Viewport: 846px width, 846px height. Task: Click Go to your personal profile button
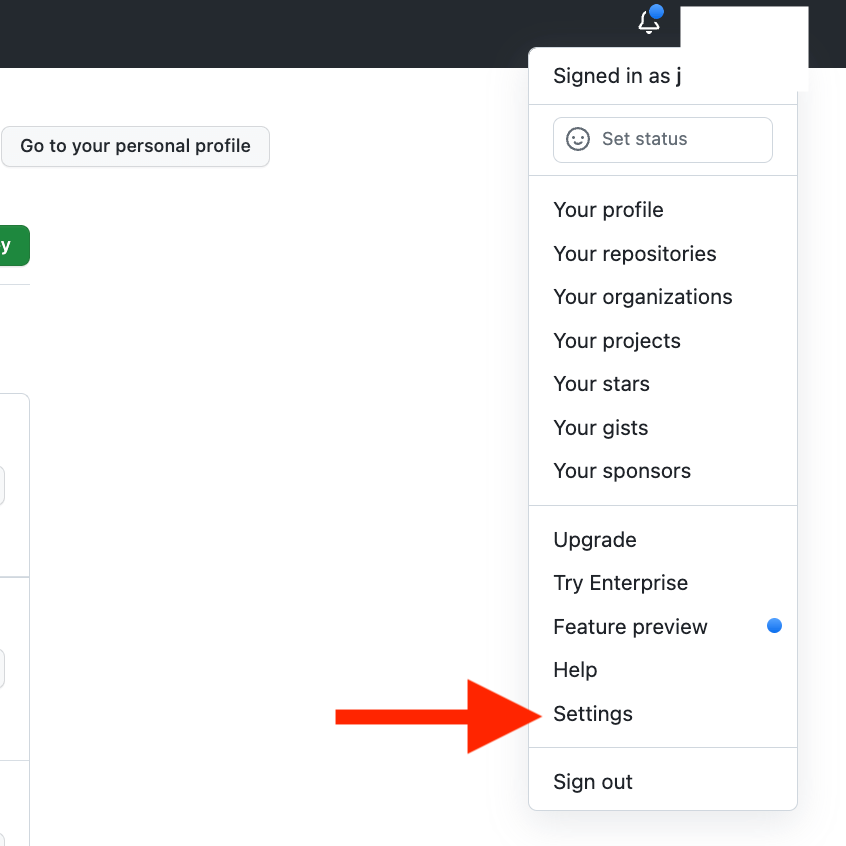(x=135, y=146)
